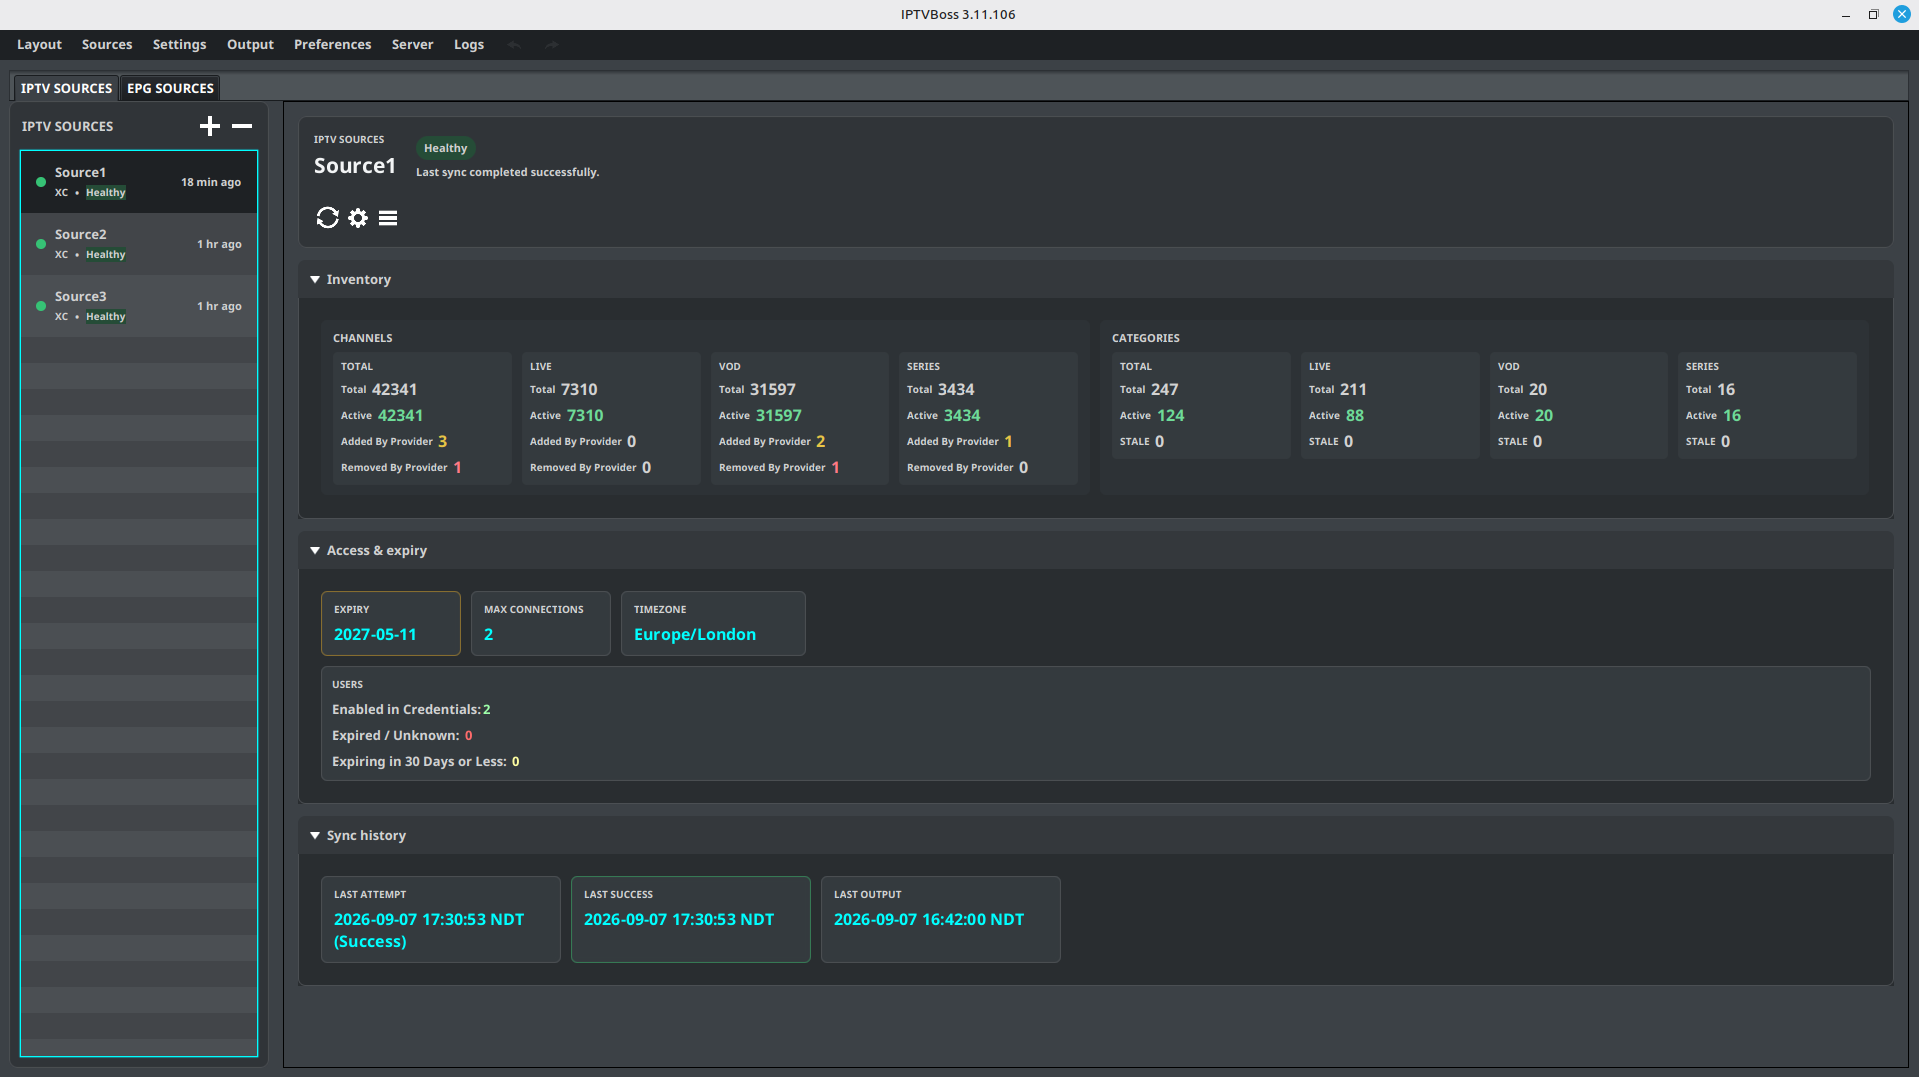Click the refresh sync icon for Source1

pyautogui.click(x=327, y=217)
